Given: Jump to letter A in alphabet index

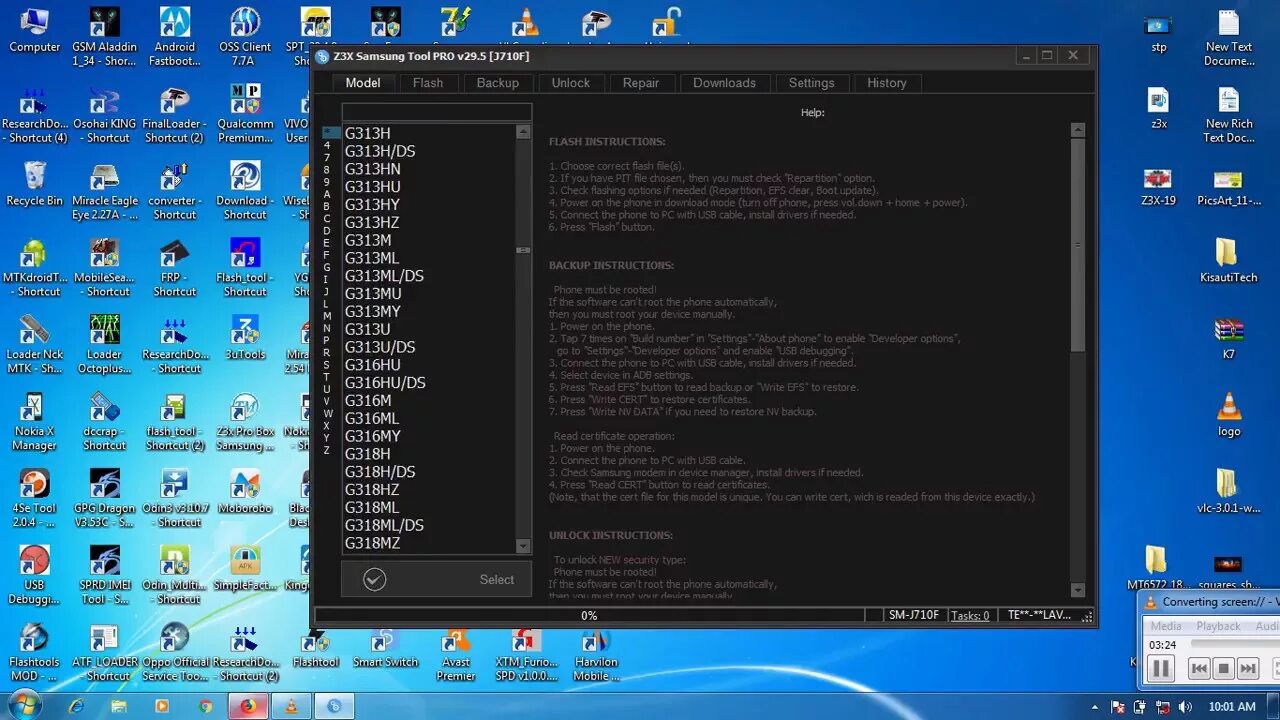Looking at the screenshot, I should coord(326,194).
